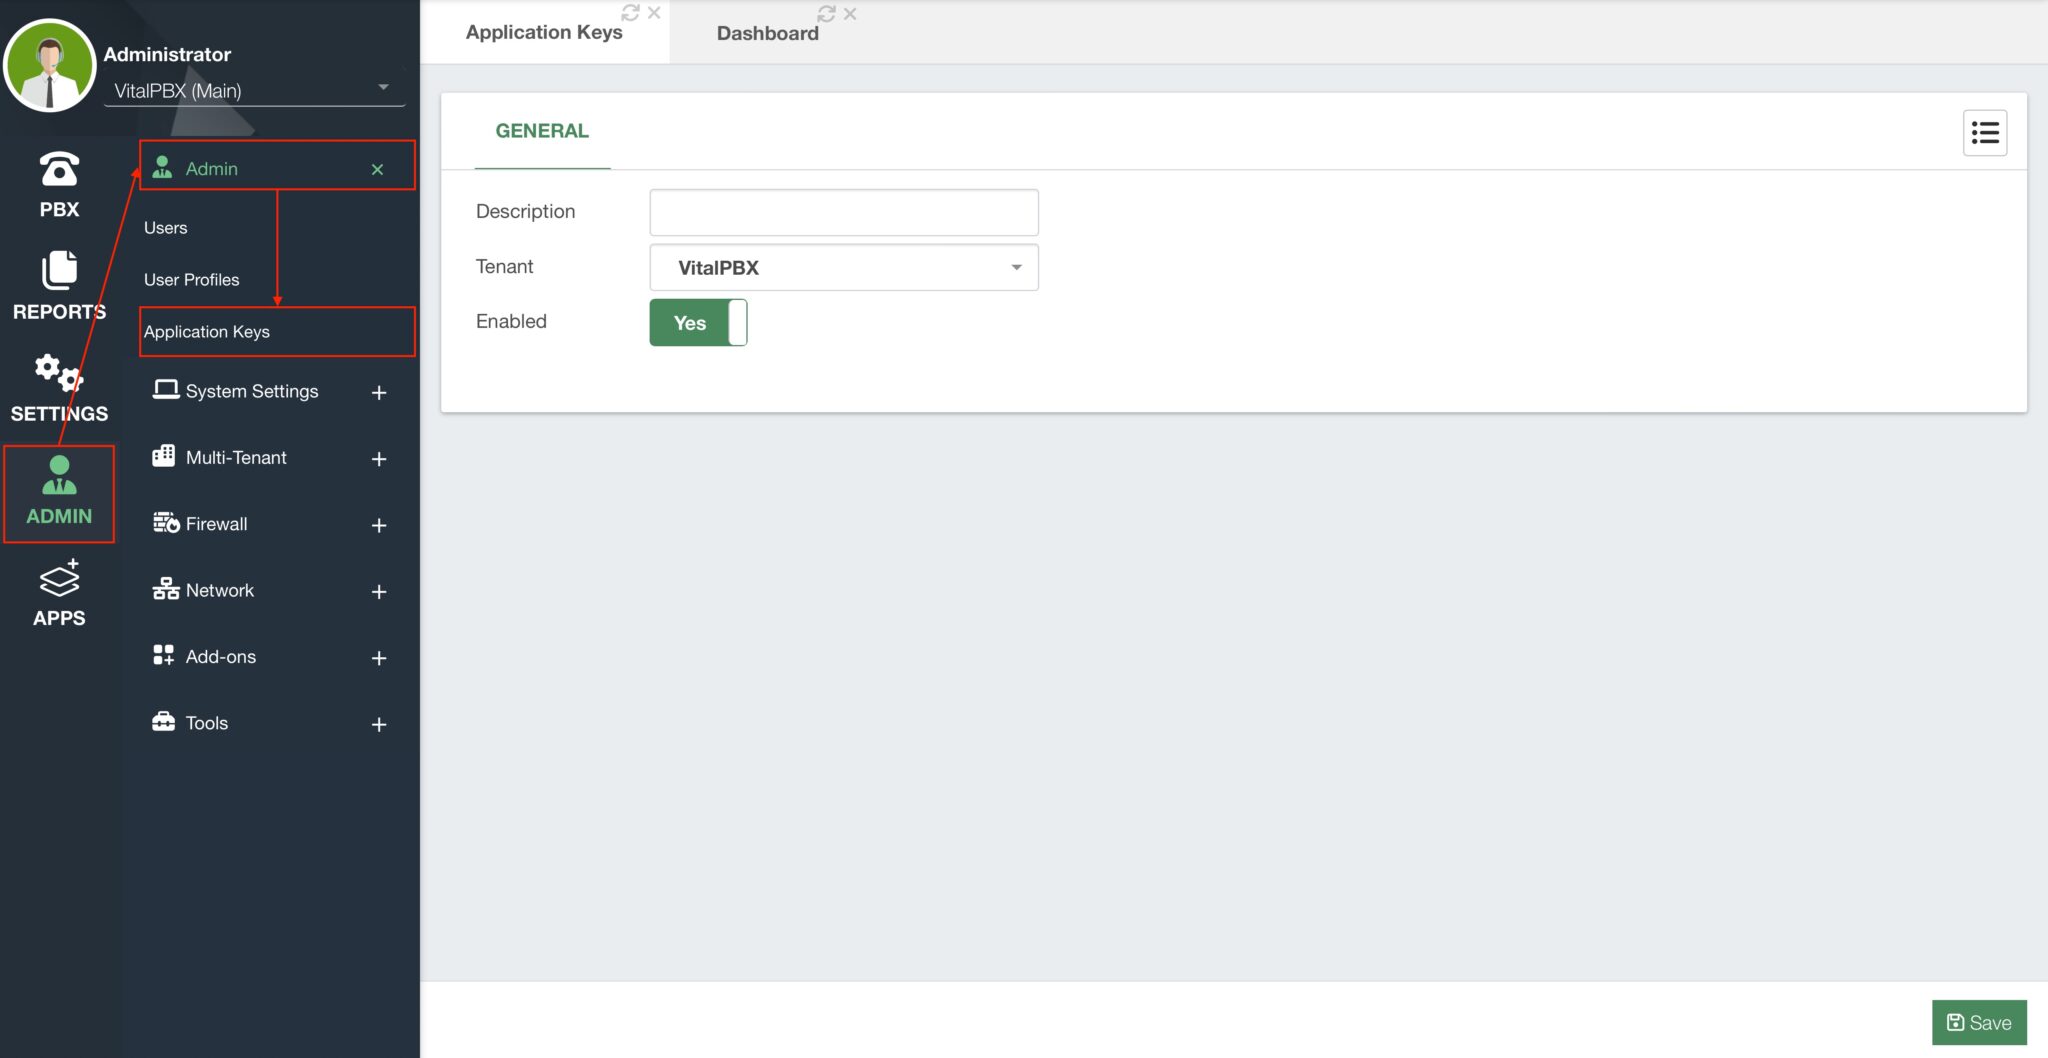
Task: Click the Multi-Tenant building icon
Action: (164, 456)
